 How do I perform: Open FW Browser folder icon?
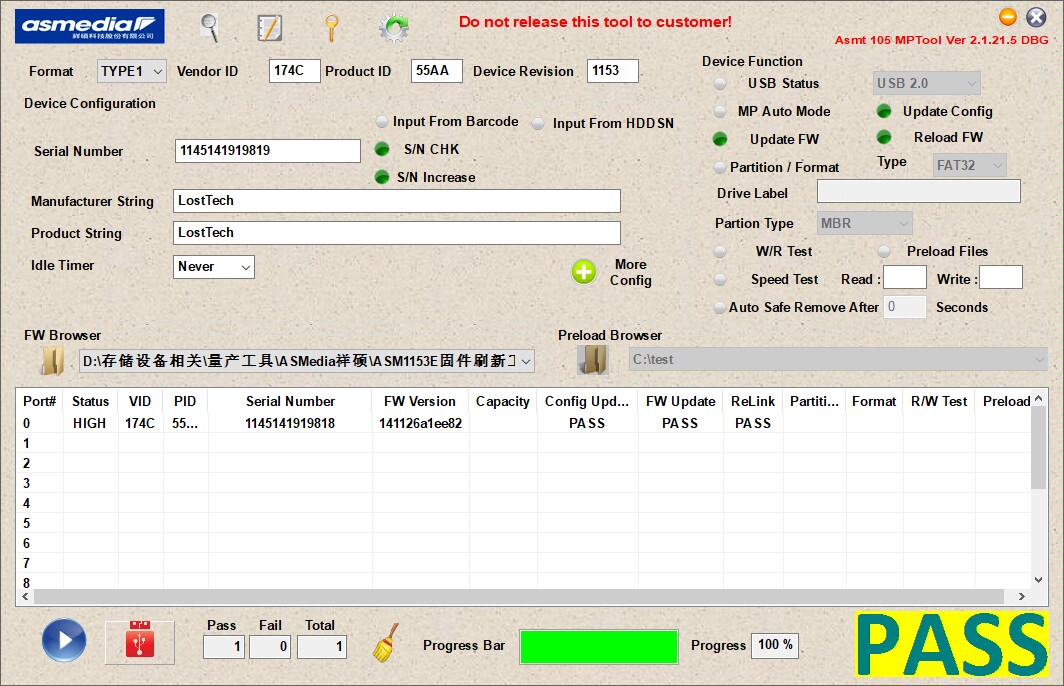point(52,360)
